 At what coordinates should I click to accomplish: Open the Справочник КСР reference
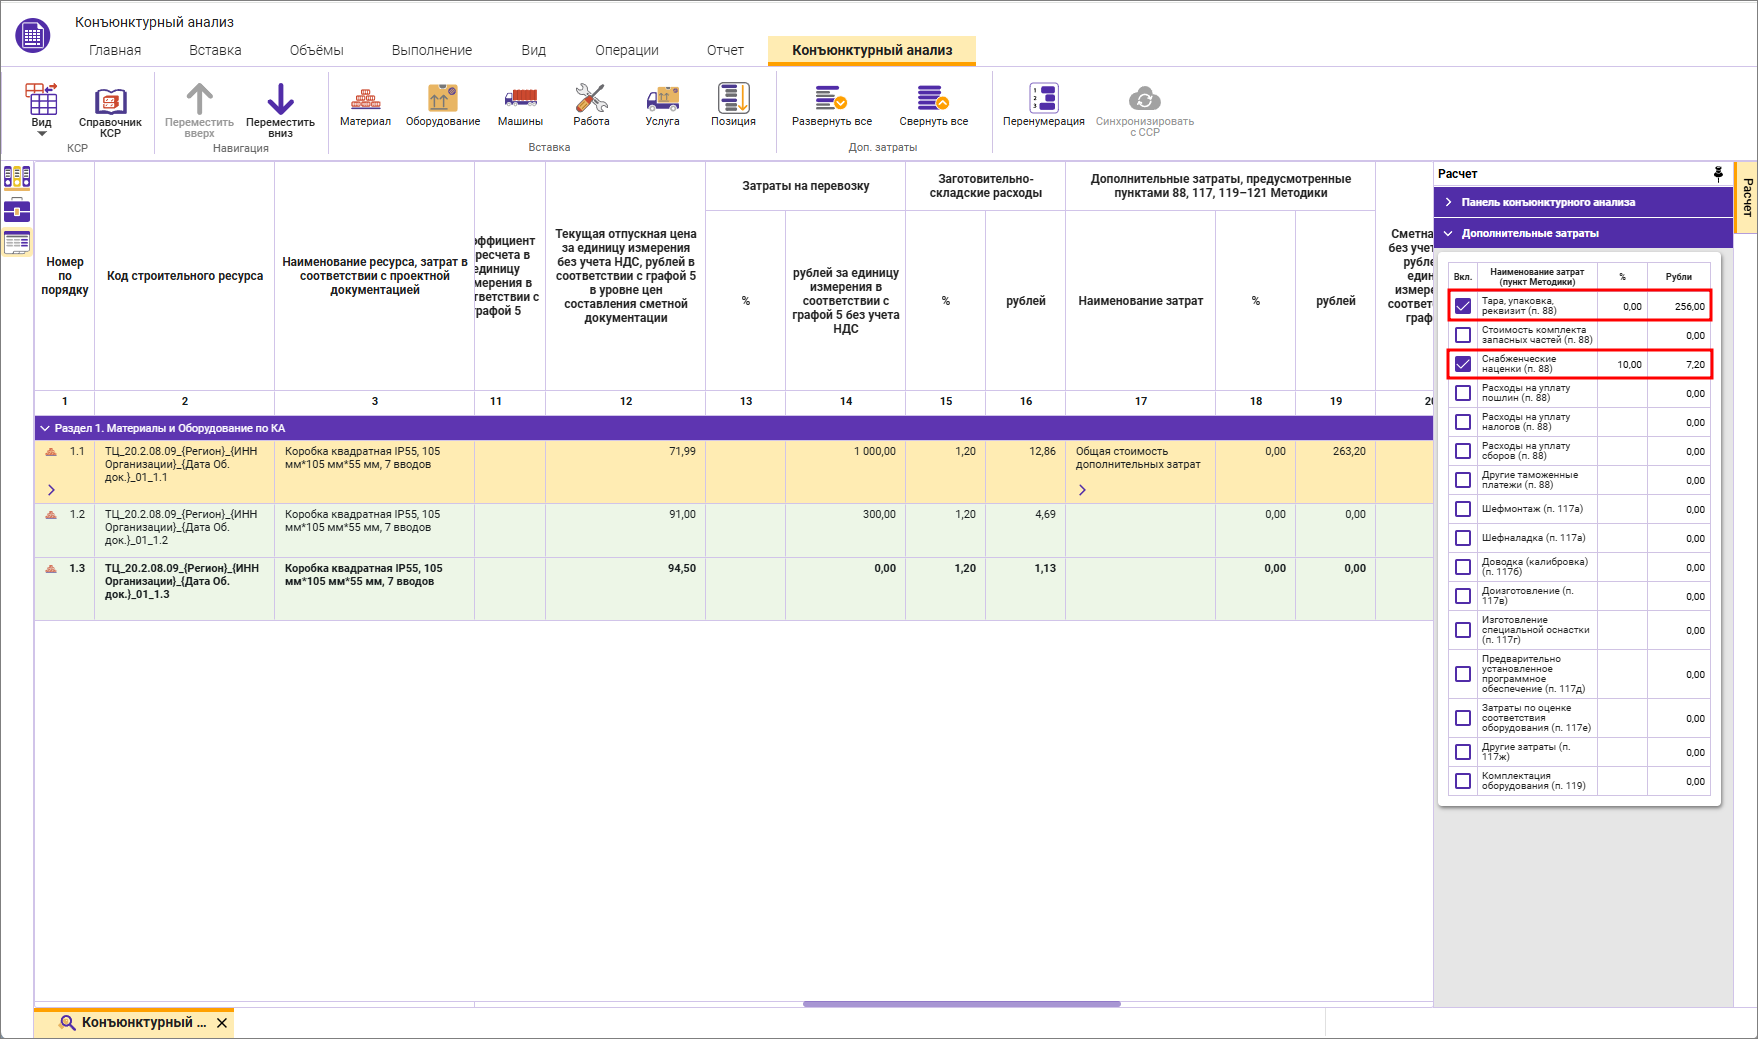[110, 110]
